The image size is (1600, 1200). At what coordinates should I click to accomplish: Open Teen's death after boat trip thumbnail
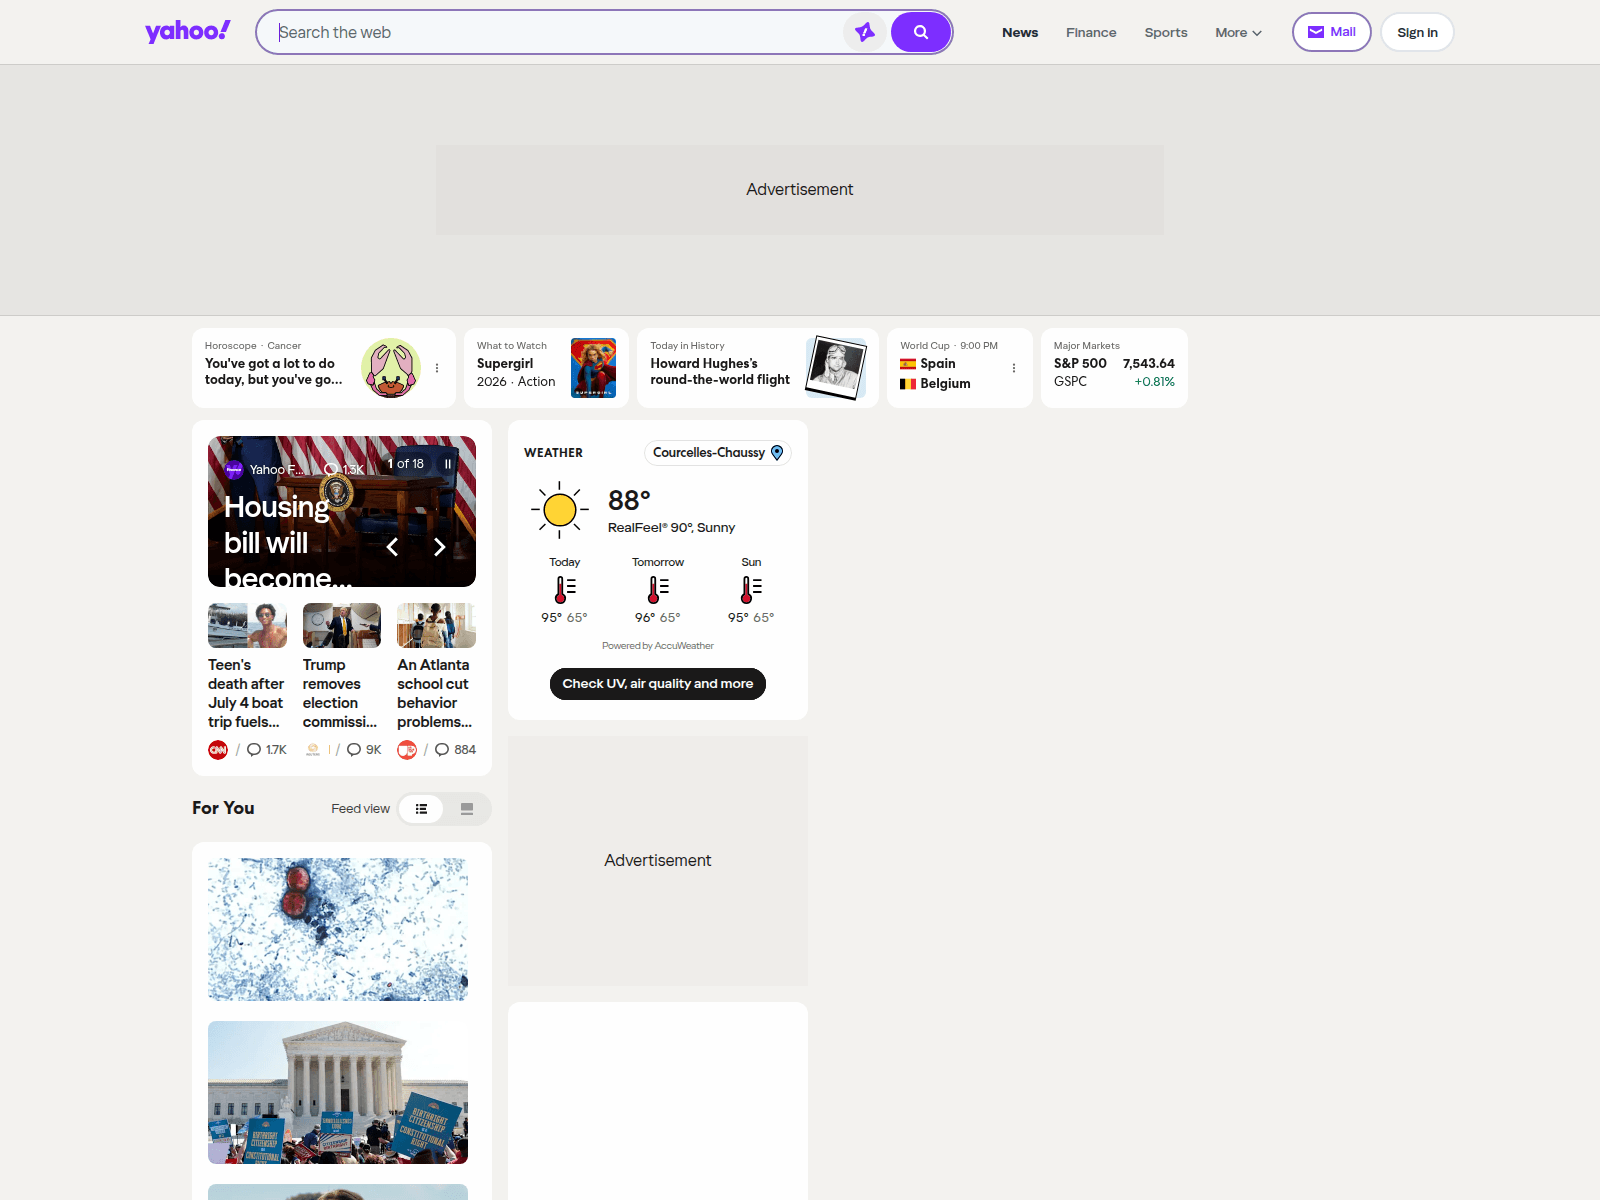(247, 625)
